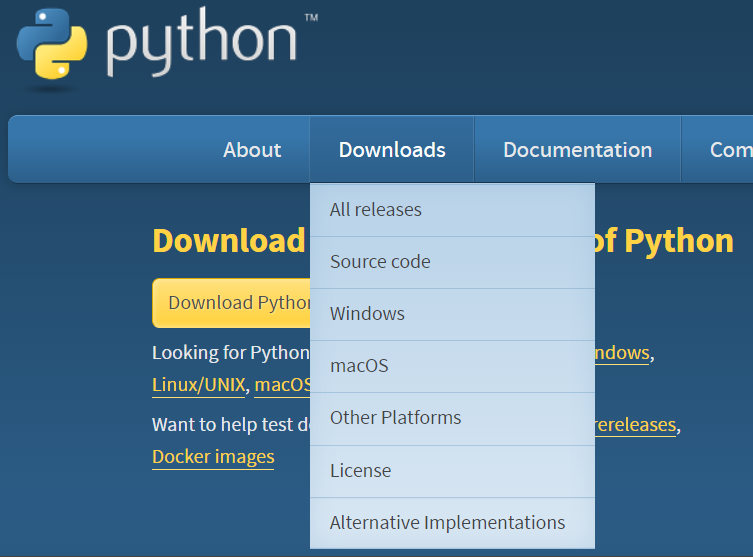Follow the macOS link in paragraph
Viewport: 753px width, 557px height.
tap(282, 385)
